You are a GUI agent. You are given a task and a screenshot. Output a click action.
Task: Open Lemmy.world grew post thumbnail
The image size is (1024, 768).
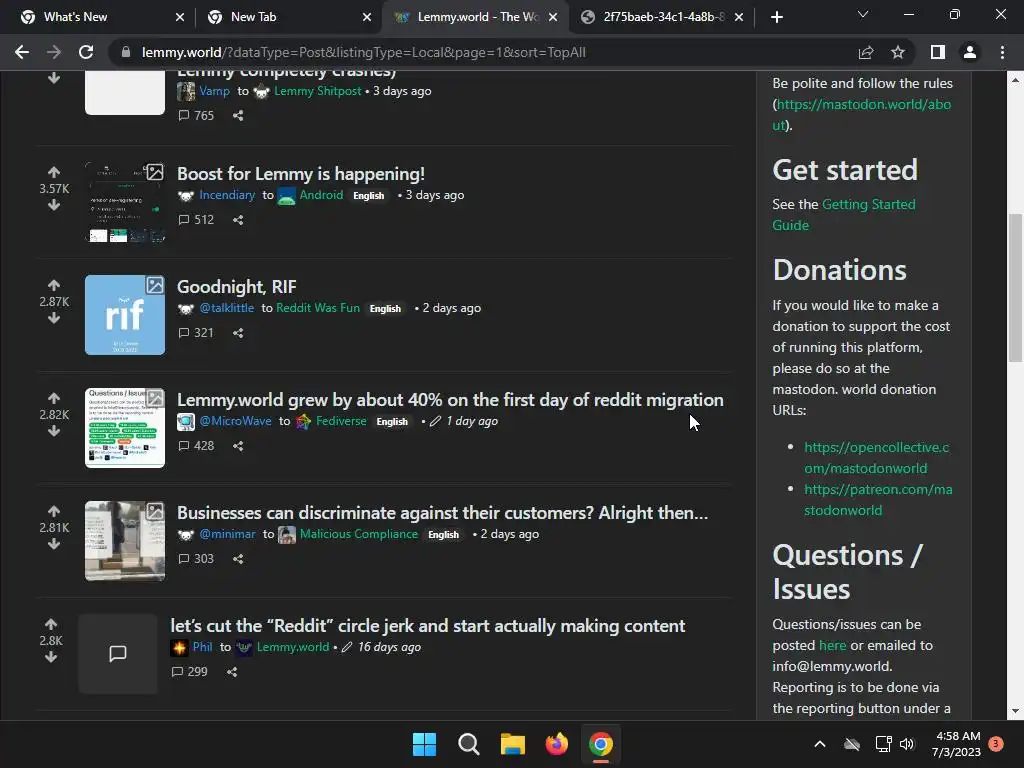point(125,428)
